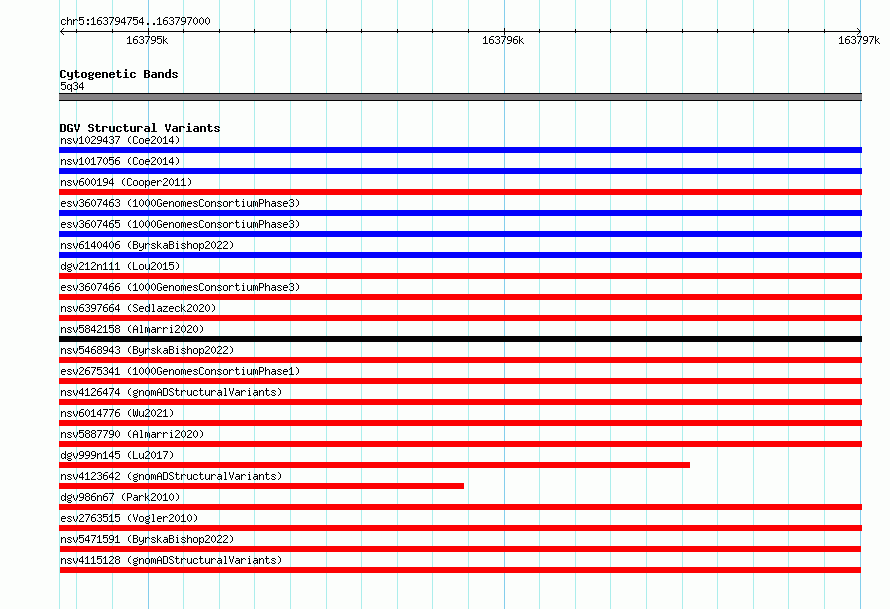Image resolution: width=890 pixels, height=609 pixels.
Task: Click the nsv4126474 (gnomADStructuralVariants) label
Action: click(171, 392)
